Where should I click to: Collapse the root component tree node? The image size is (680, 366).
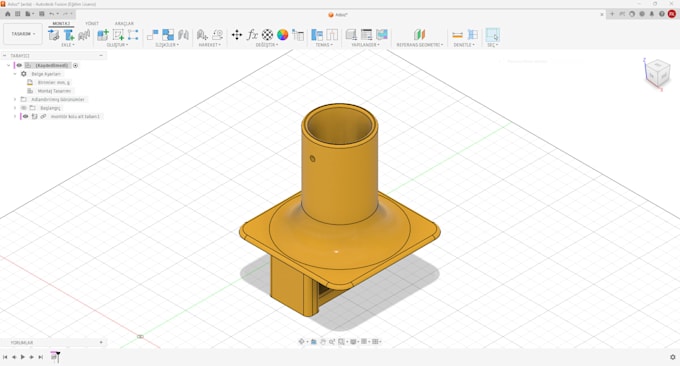click(x=8, y=65)
